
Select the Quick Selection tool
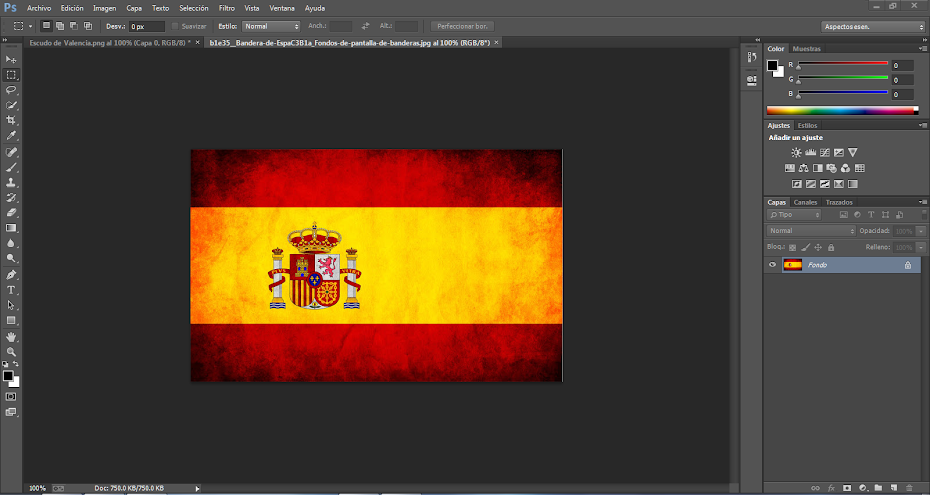[11, 105]
